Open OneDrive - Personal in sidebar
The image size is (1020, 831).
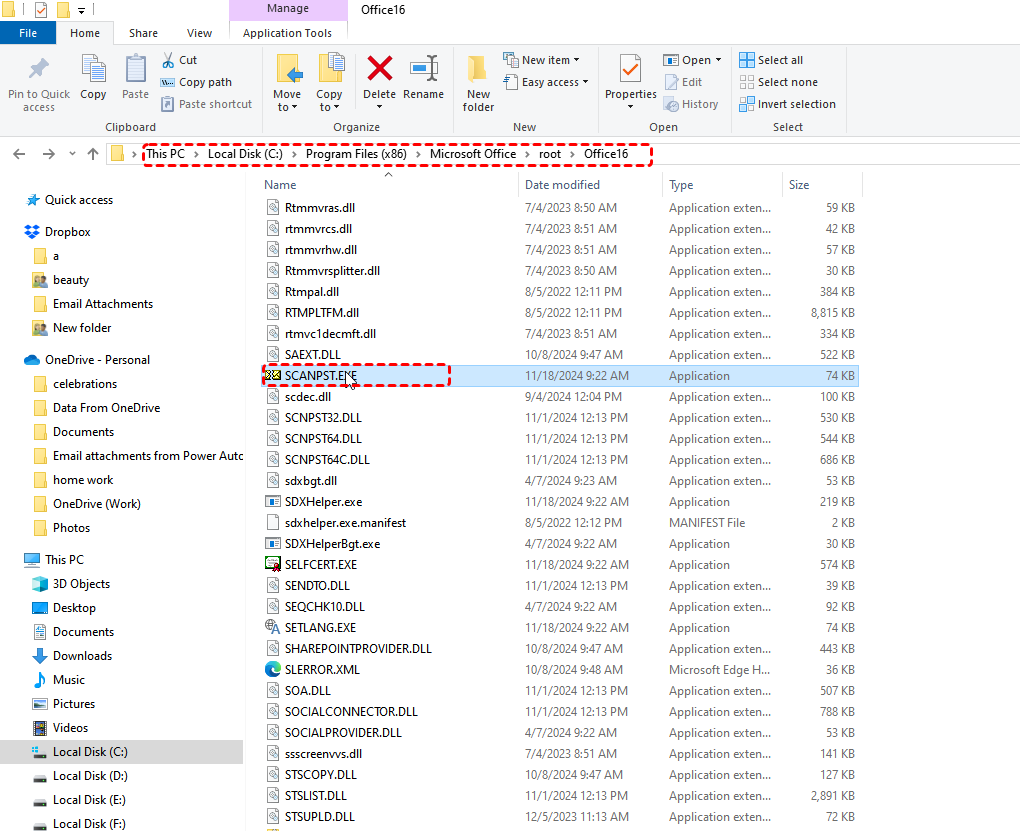97,360
